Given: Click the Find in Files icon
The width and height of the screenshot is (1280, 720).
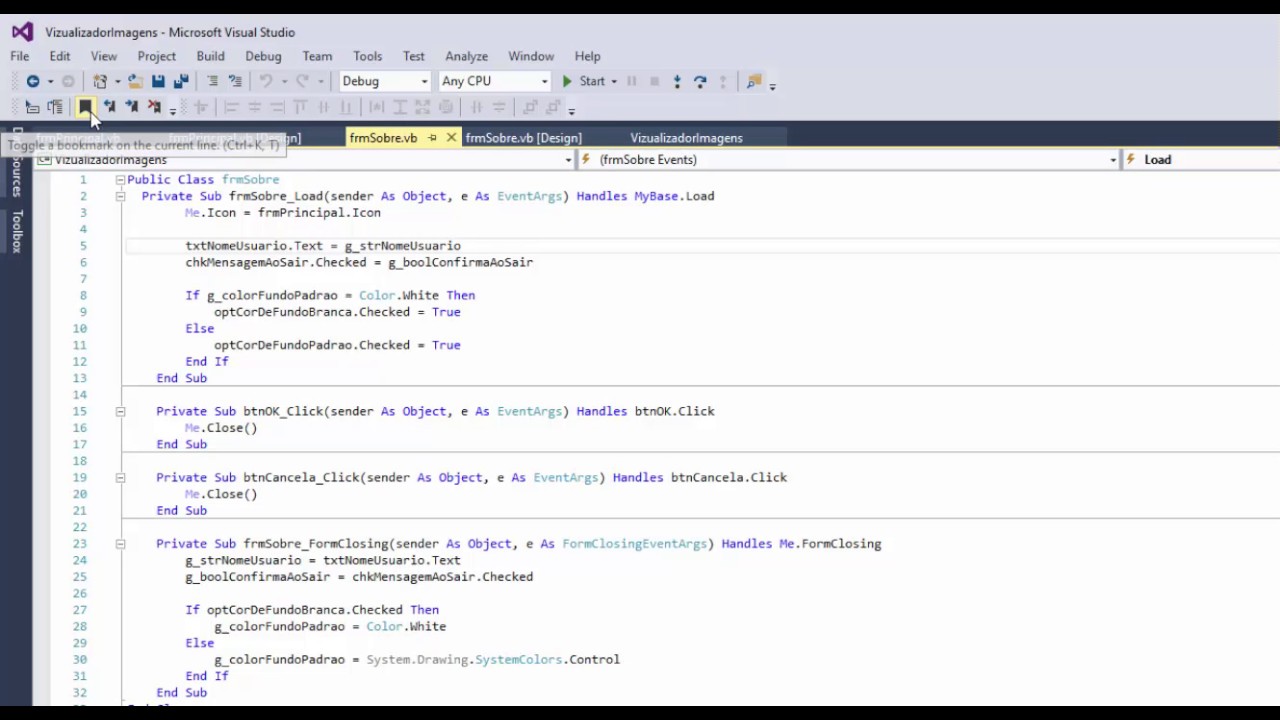Looking at the screenshot, I should click(x=754, y=81).
